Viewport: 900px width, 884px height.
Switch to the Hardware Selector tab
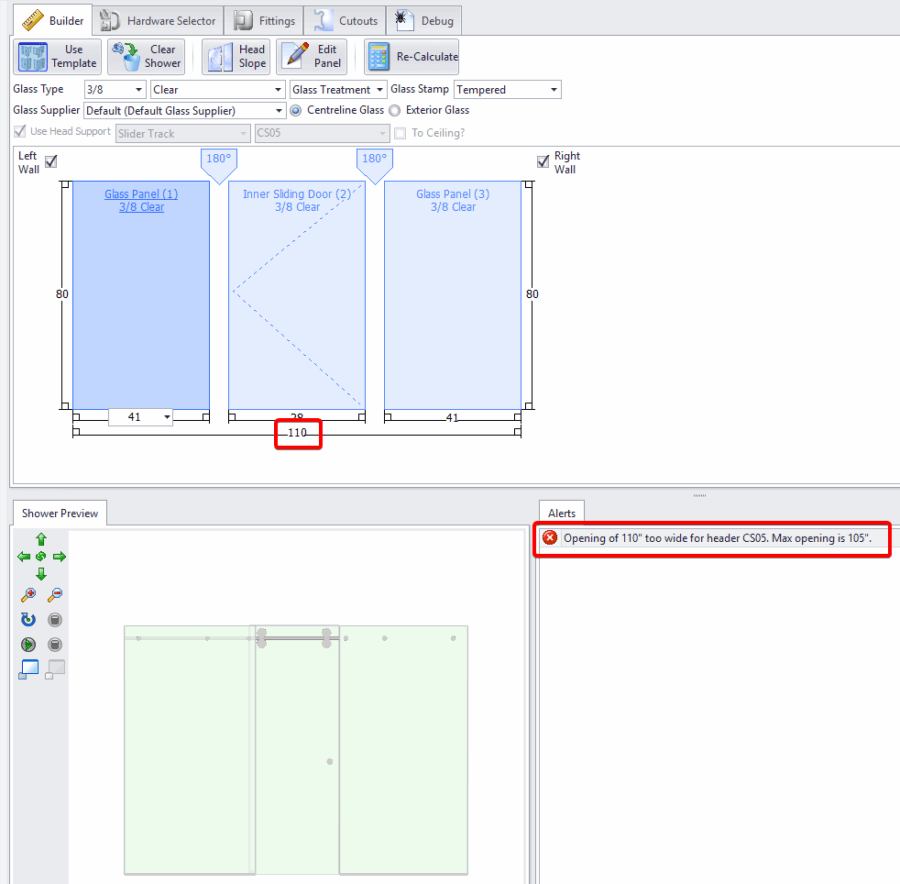pyautogui.click(x=159, y=20)
